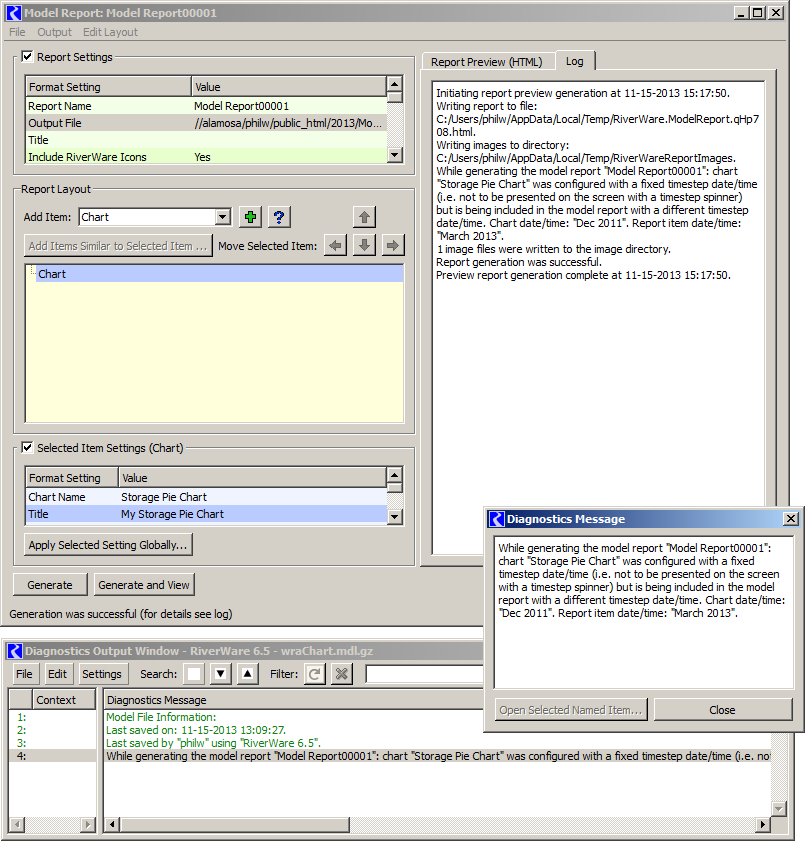Open the File menu in Model Report
Image resolution: width=805 pixels, height=841 pixels.
tap(17, 32)
